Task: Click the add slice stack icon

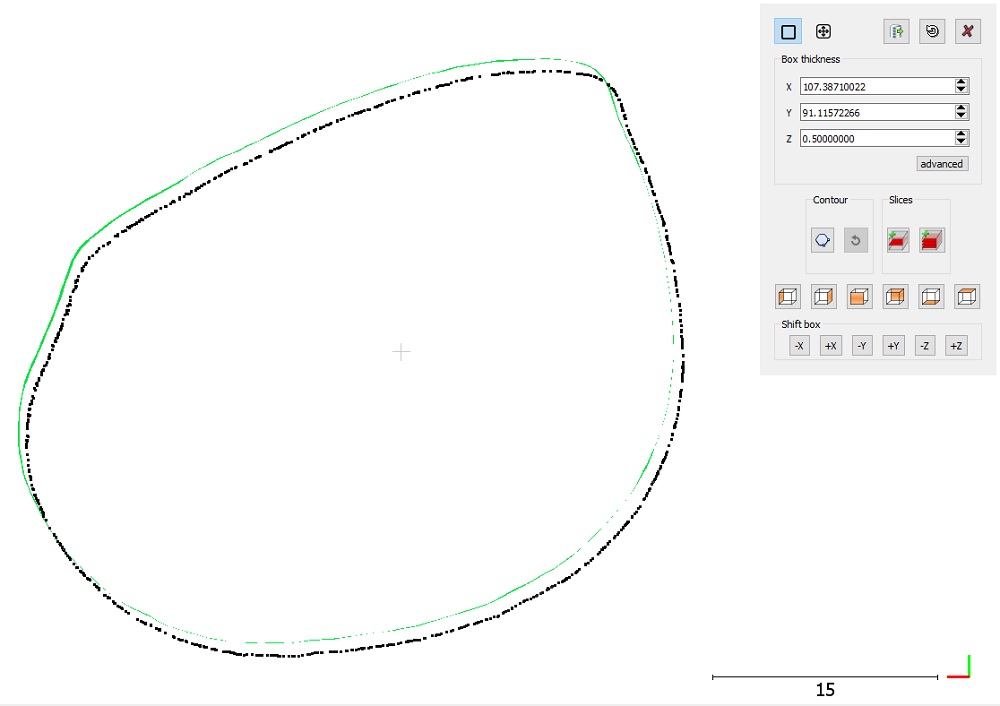Action: [x=932, y=240]
